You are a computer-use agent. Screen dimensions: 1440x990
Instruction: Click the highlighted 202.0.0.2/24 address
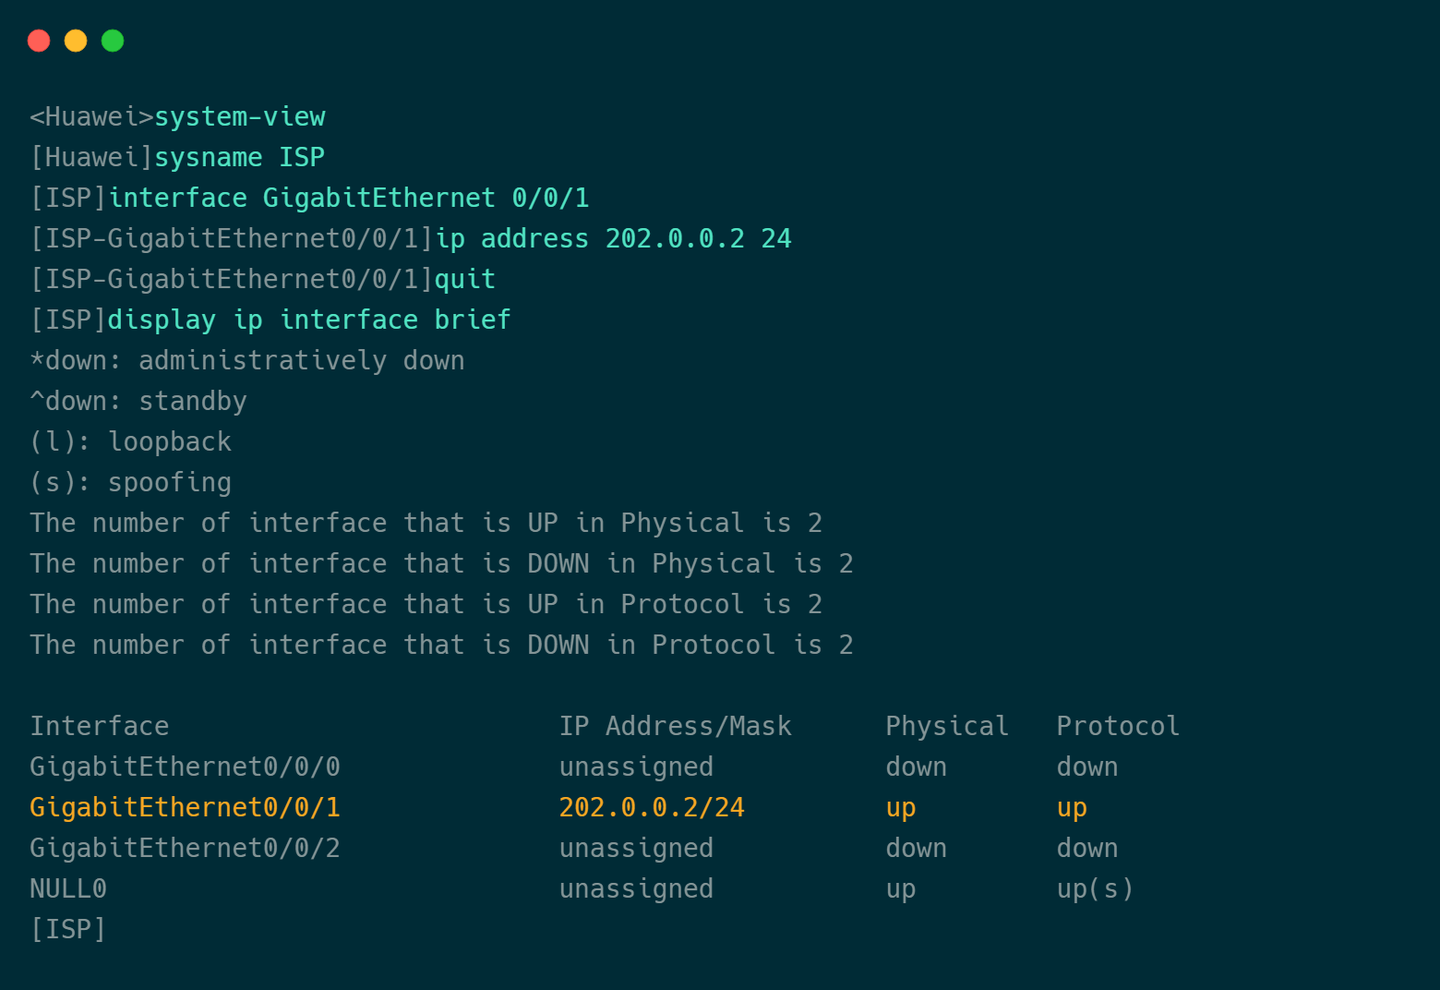(652, 807)
